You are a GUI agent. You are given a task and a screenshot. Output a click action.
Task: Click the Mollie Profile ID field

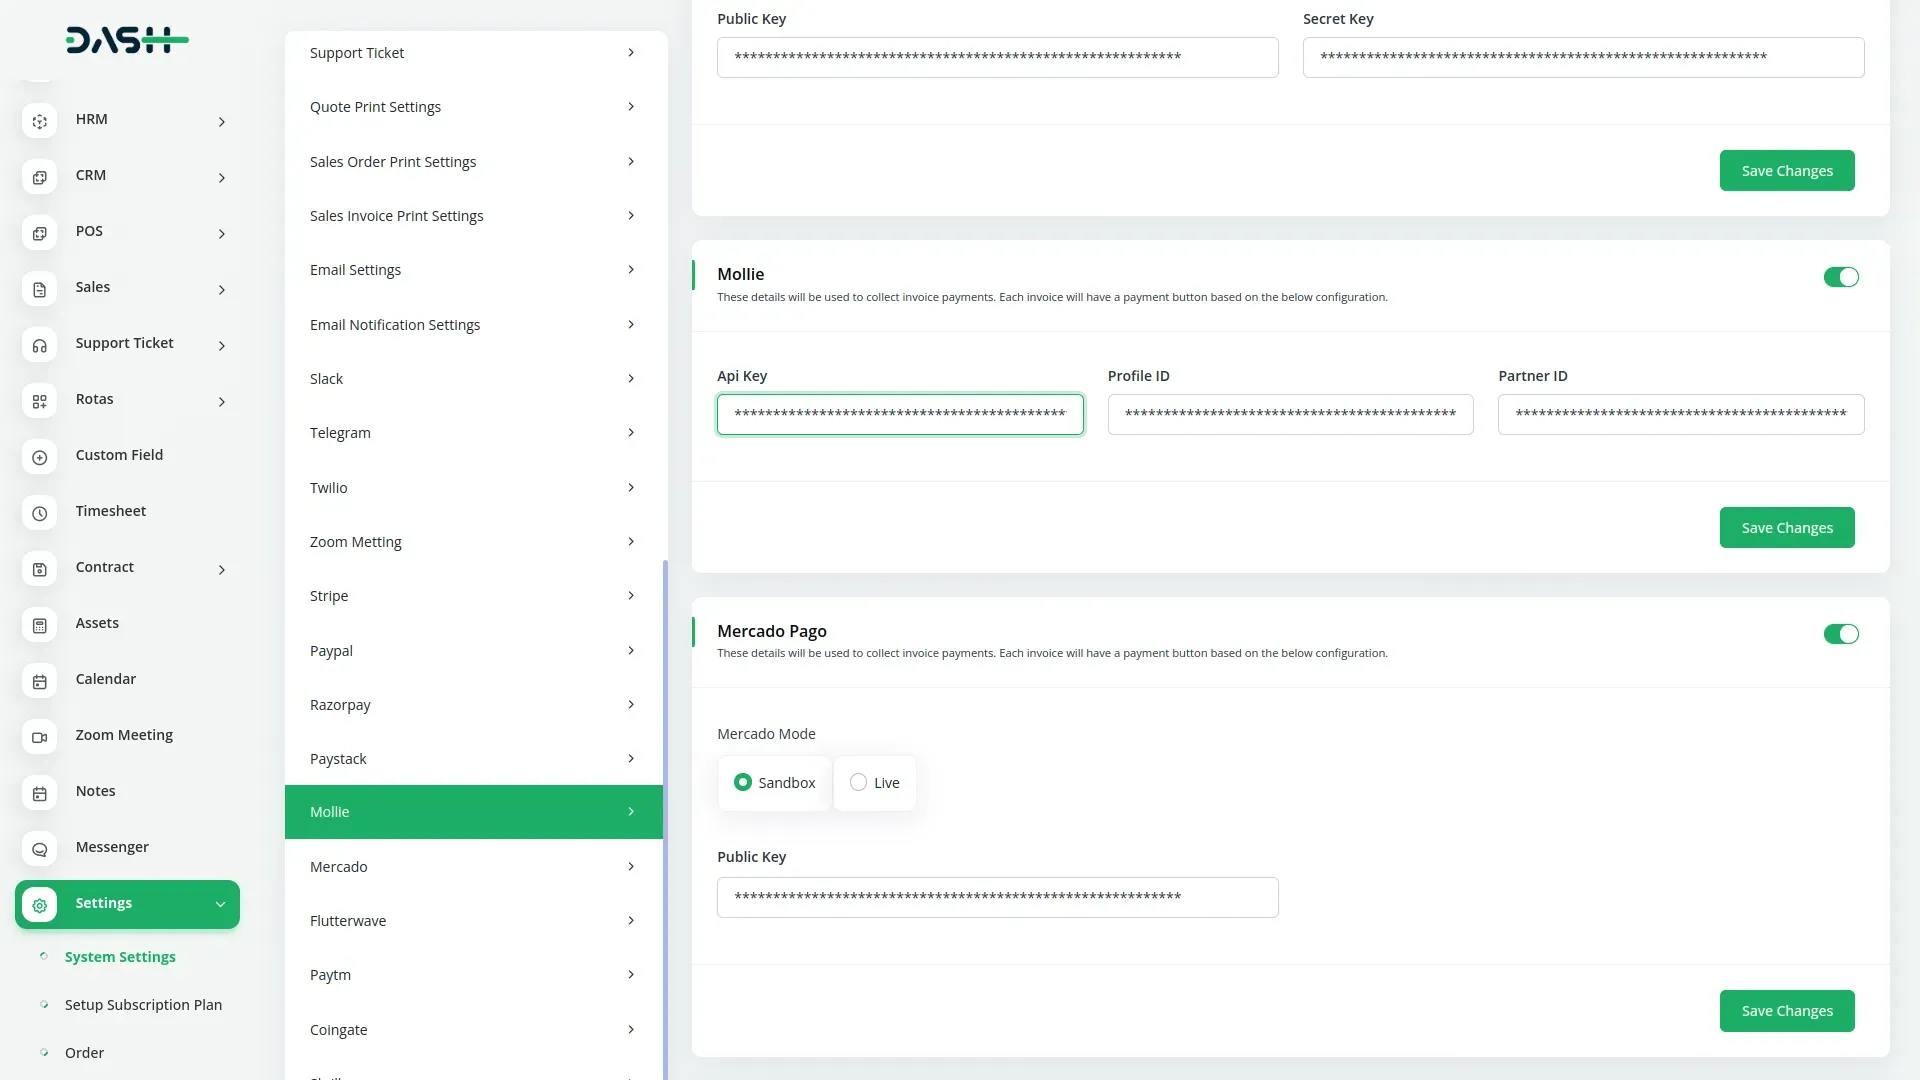tap(1290, 414)
